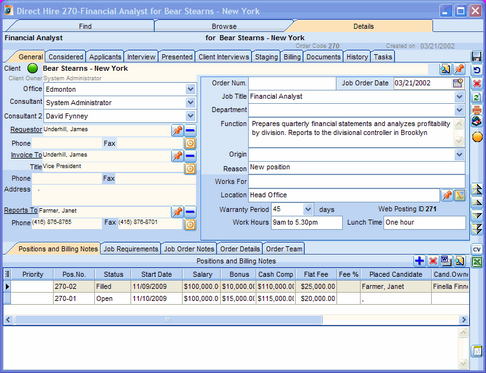Click the search icon above positions grid
This screenshot has height=373, width=486.
459,261
